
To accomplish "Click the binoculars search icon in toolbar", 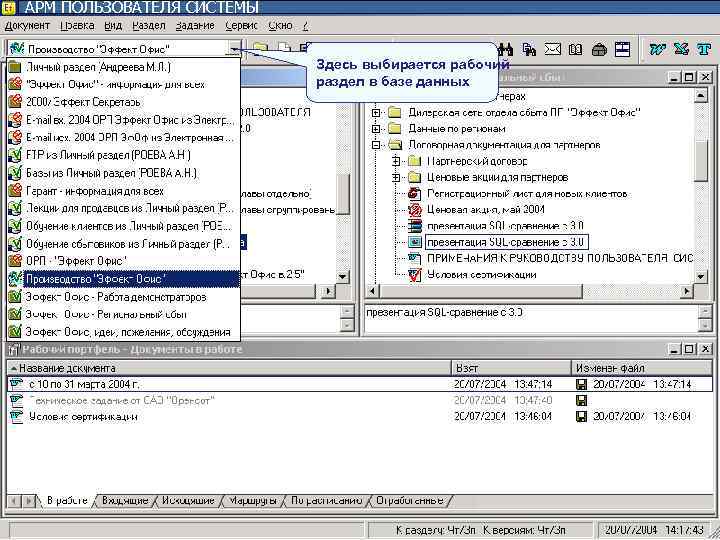I will pyautogui.click(x=506, y=49).
